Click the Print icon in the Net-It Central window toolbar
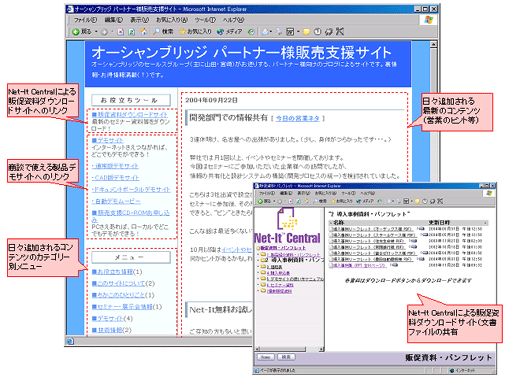The height and width of the screenshot is (377, 520). pyautogui.click(x=398, y=201)
